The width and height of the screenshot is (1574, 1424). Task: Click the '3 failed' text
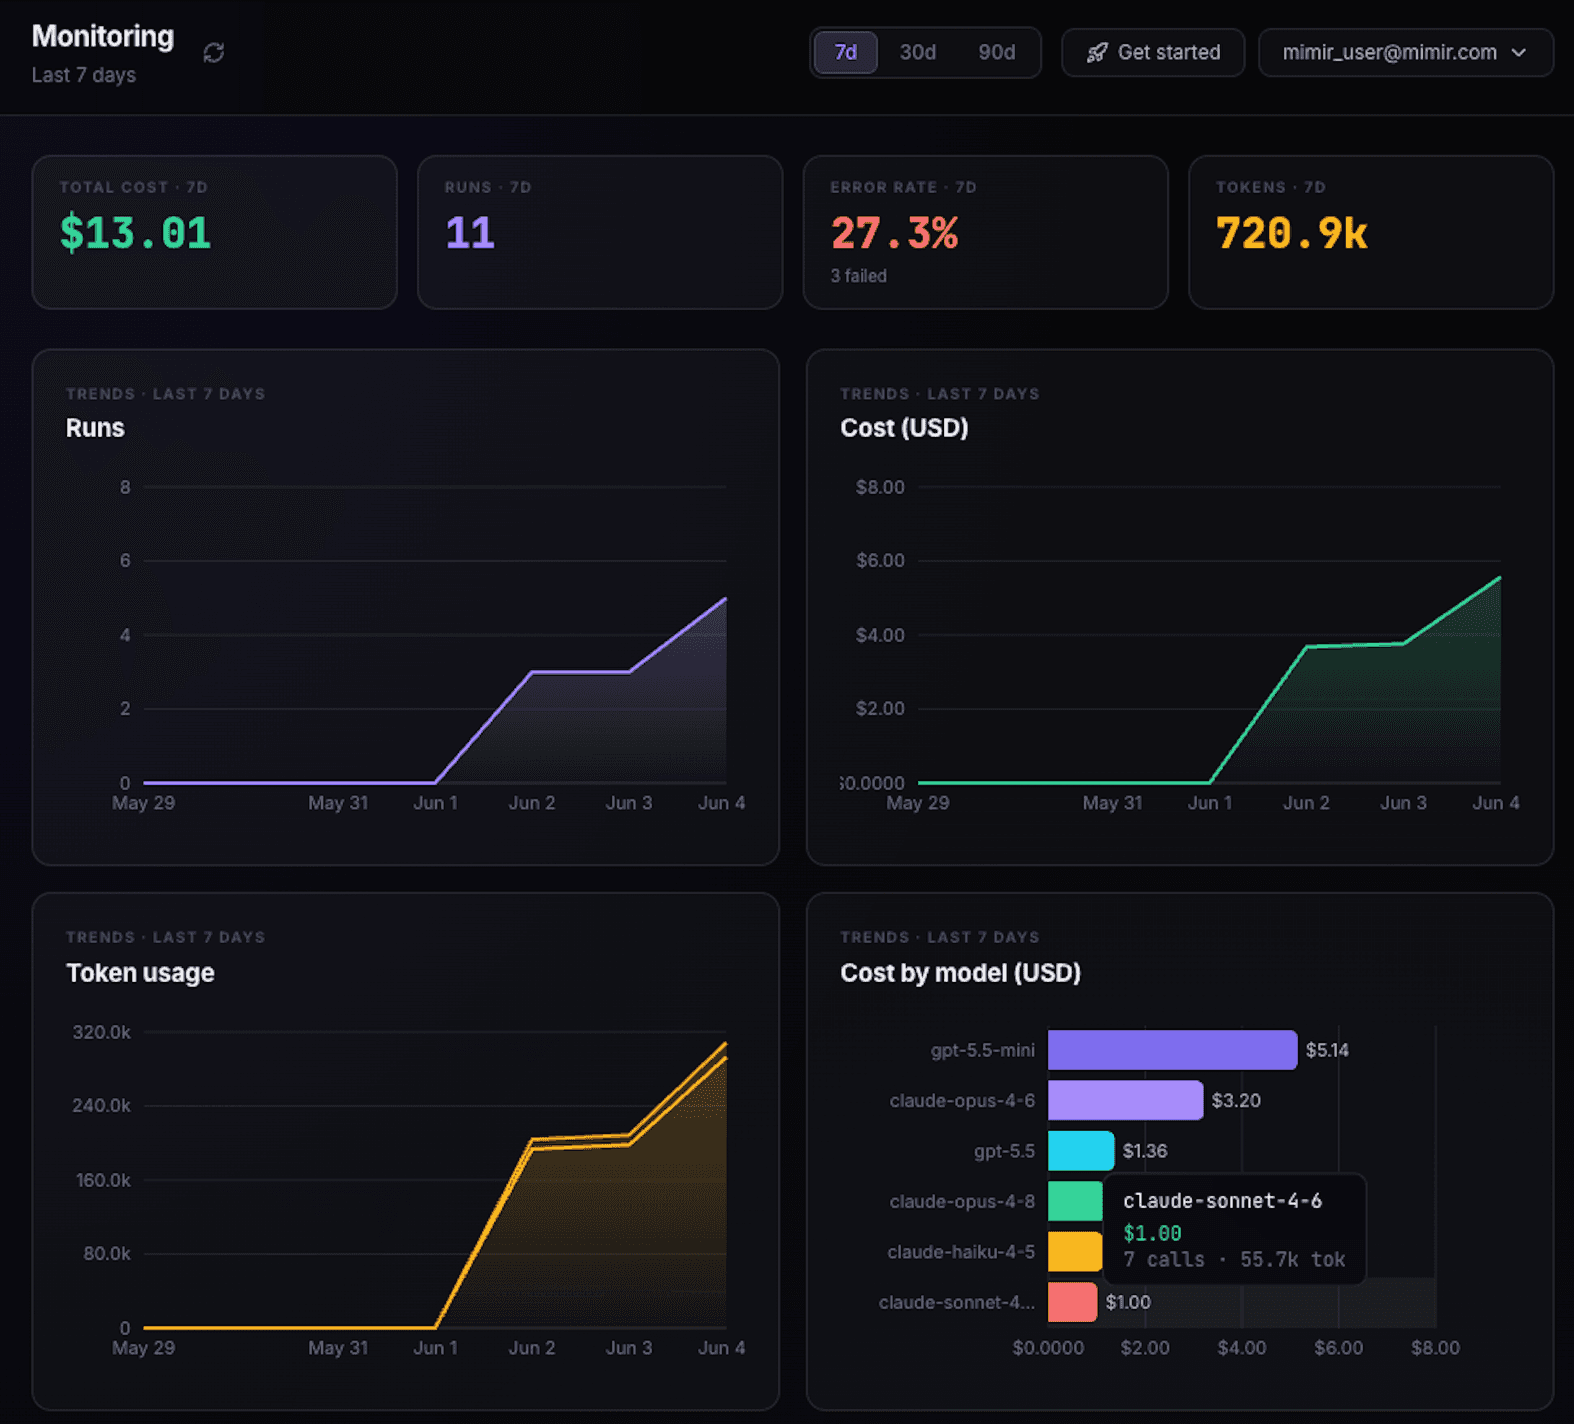coord(858,276)
